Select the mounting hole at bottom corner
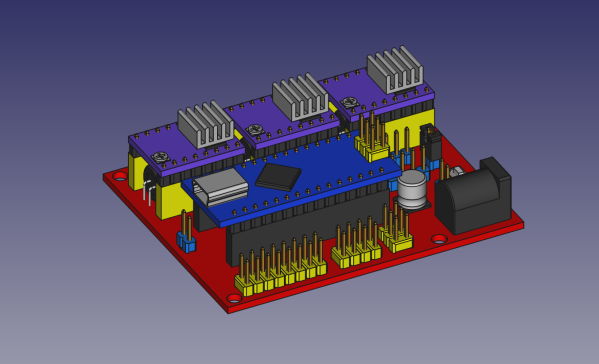 click(x=234, y=298)
